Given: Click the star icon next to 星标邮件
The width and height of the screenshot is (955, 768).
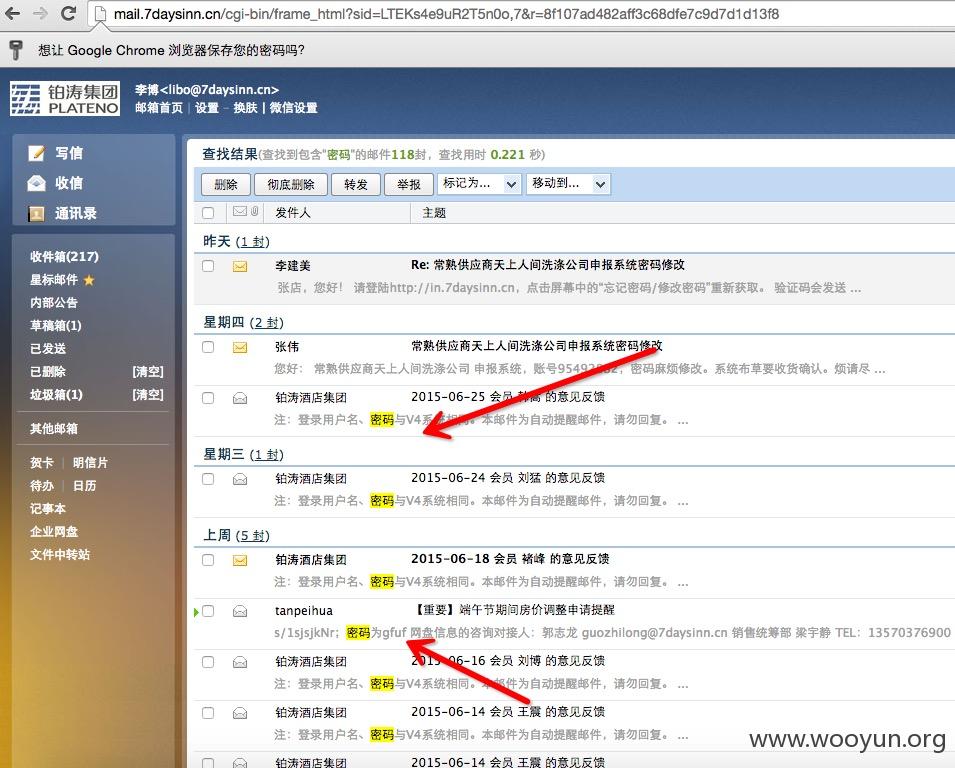Looking at the screenshot, I should [x=89, y=280].
